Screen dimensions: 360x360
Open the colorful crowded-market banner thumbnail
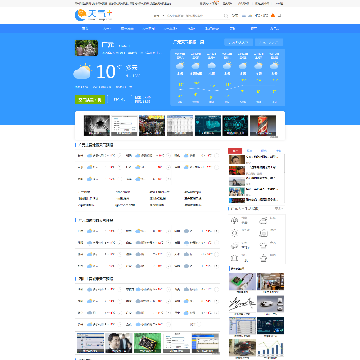coord(152,125)
